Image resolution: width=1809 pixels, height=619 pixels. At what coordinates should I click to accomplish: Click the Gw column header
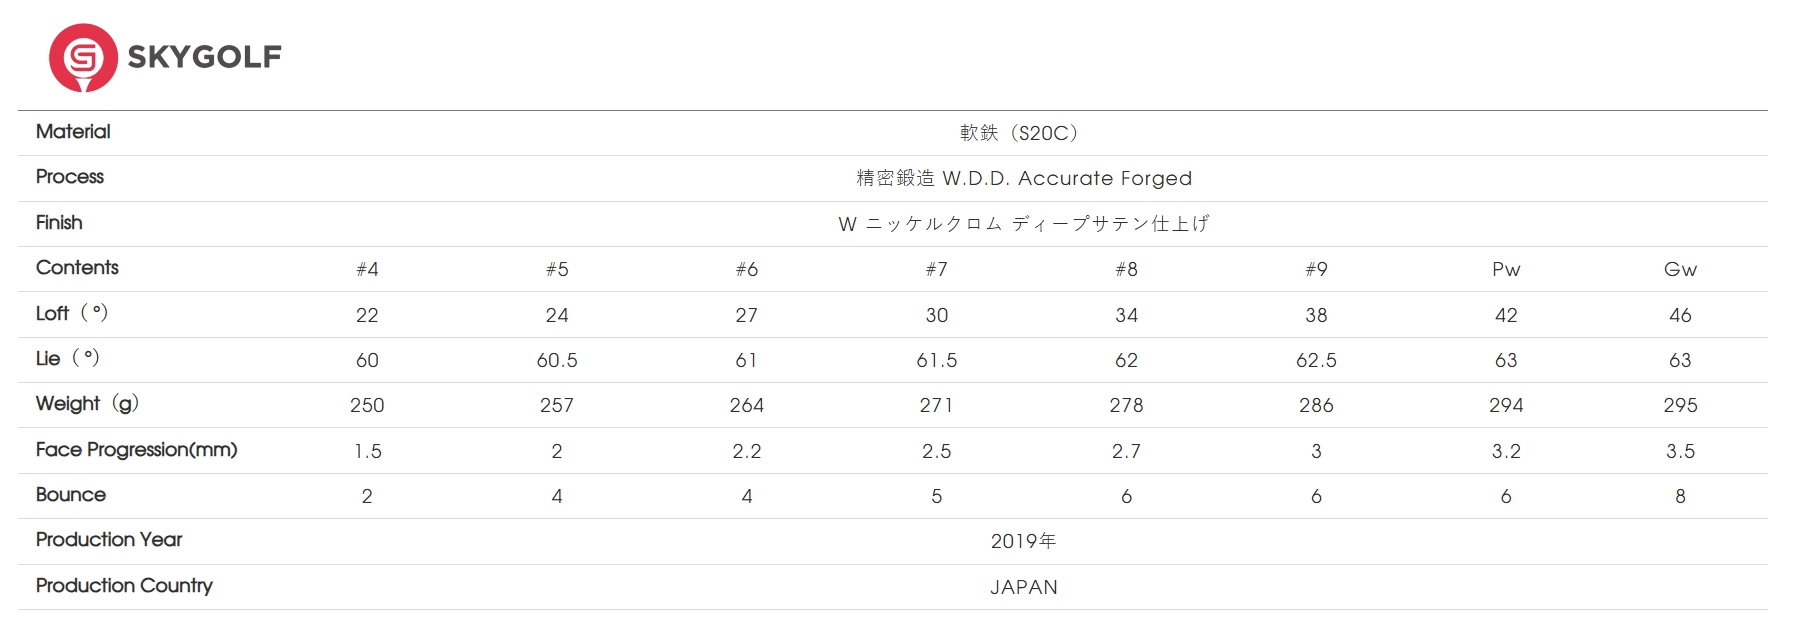tap(1680, 269)
